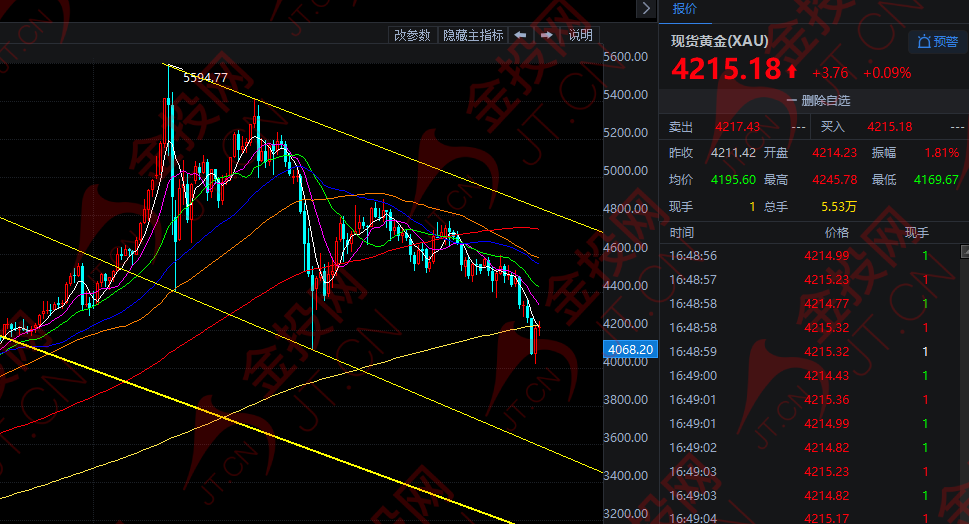Viewport: 969px width, 524px height.
Task: Click the 3400.00 axis label
Action: [625, 476]
